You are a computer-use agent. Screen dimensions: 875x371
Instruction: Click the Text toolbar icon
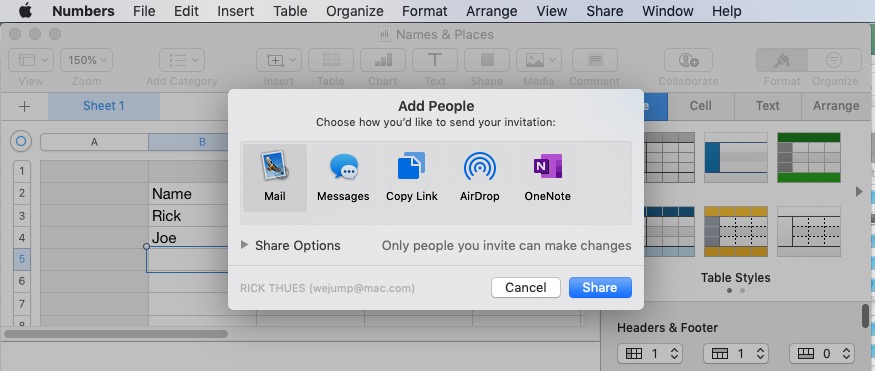click(435, 60)
